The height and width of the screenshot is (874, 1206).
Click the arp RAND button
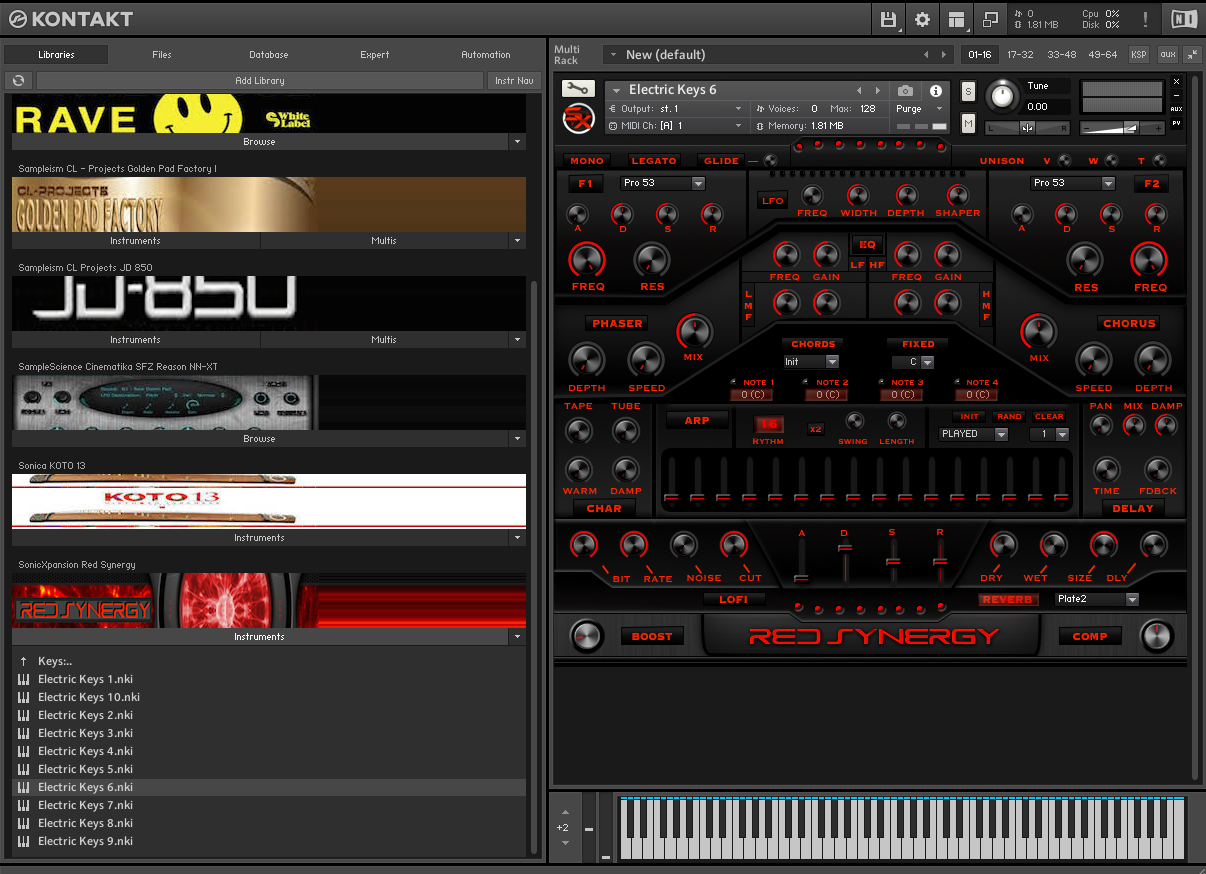pos(1009,416)
